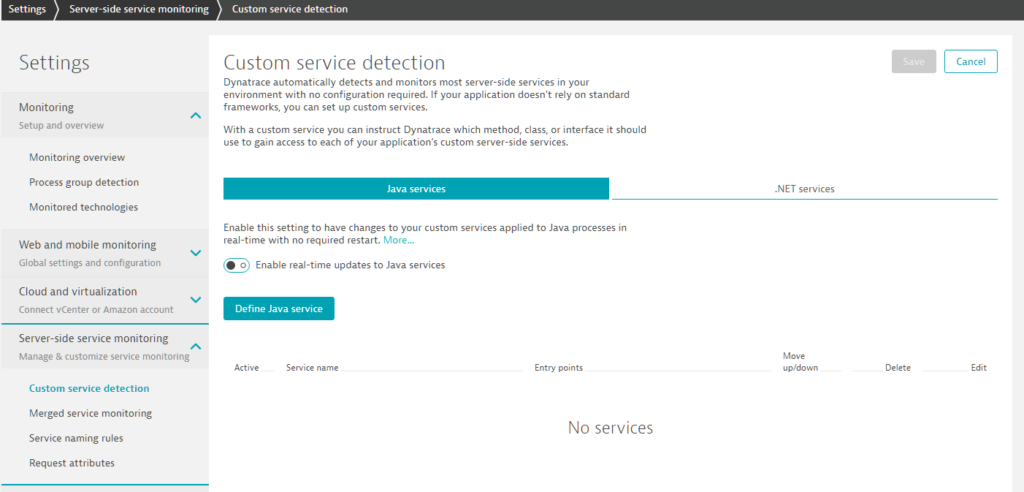The width and height of the screenshot is (1024, 492).
Task: Click the Active column header
Action: pyautogui.click(x=247, y=368)
